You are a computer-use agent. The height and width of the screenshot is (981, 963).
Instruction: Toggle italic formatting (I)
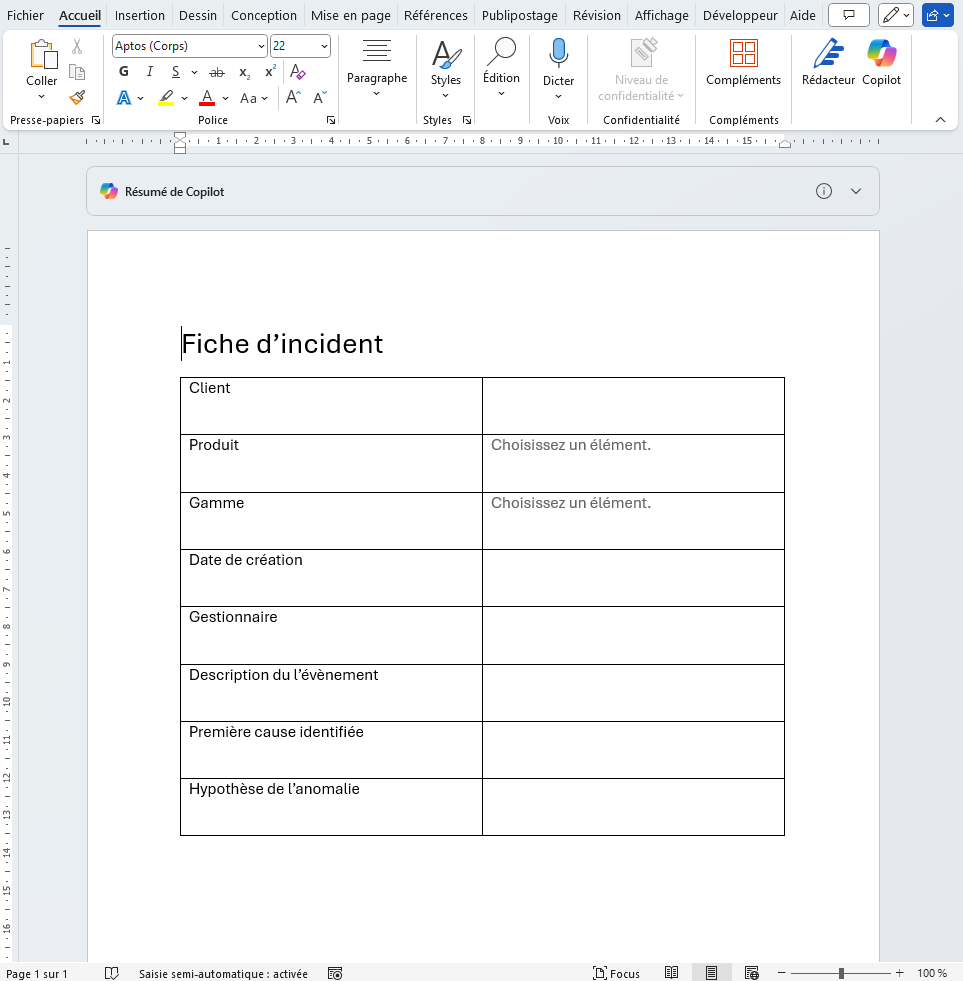pyautogui.click(x=150, y=72)
